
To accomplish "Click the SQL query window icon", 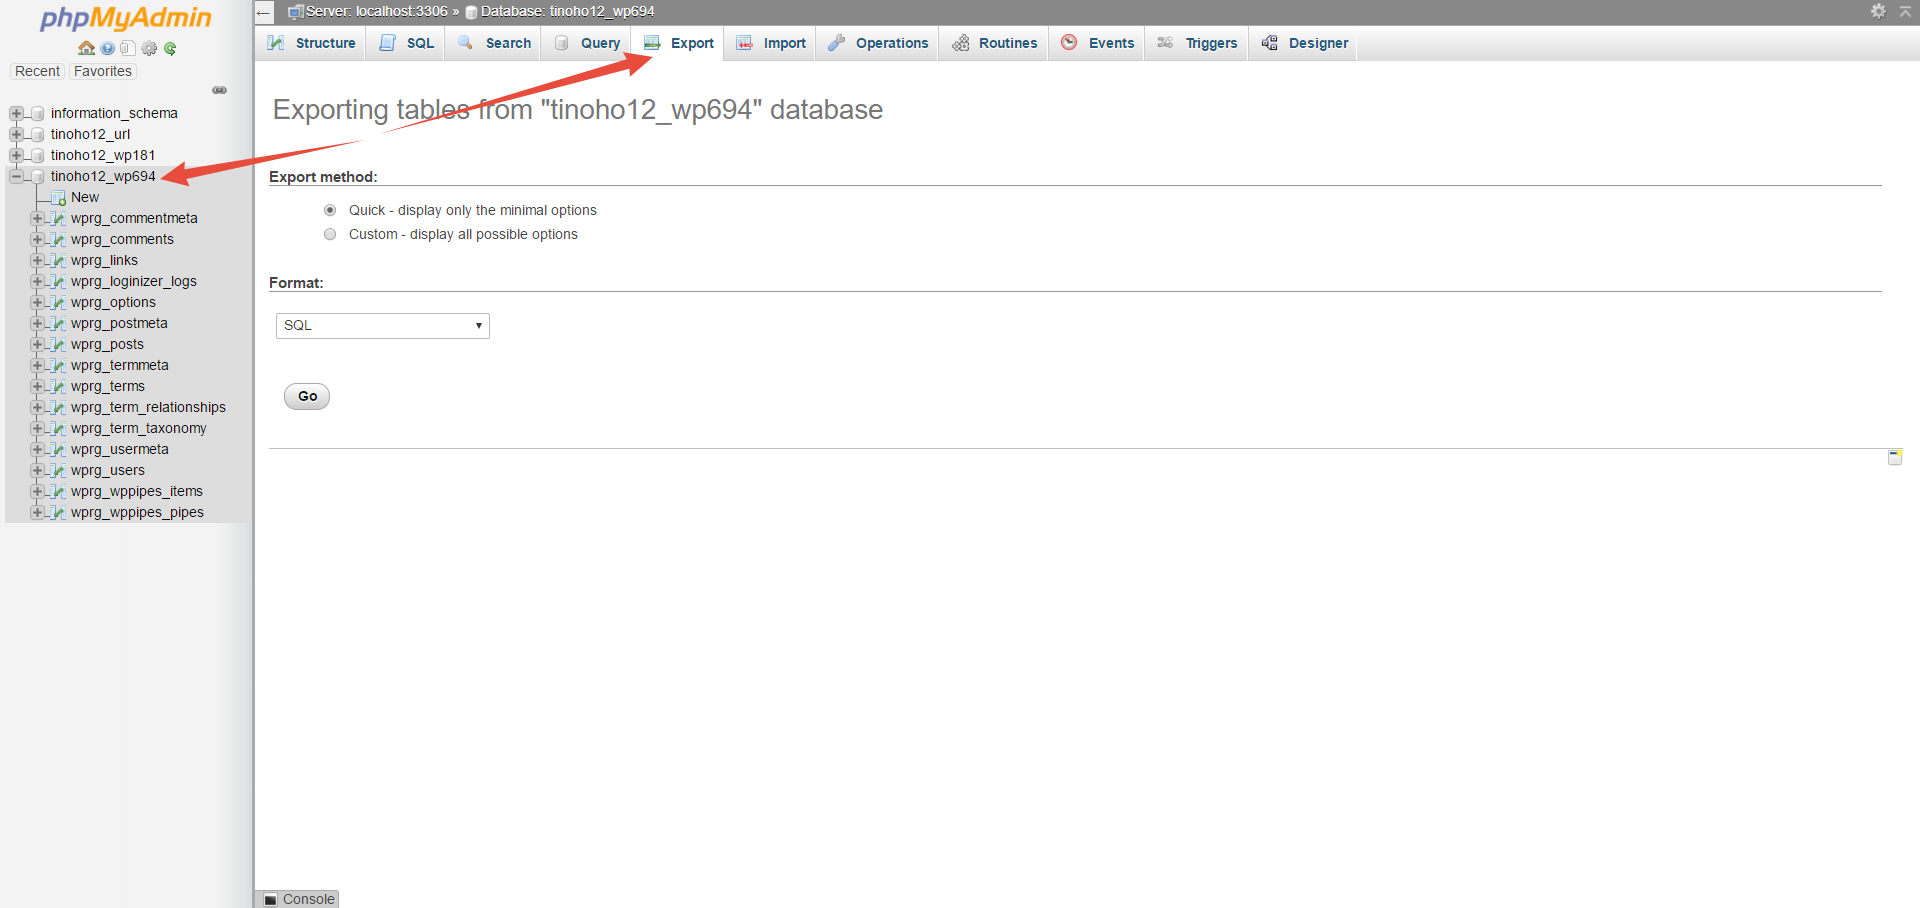I will 128,48.
